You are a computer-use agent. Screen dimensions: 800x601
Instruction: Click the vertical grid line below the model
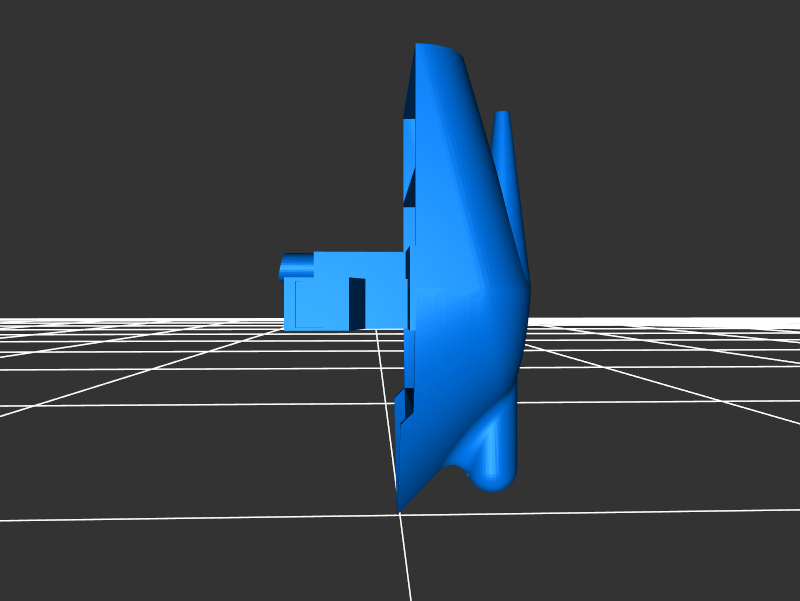[x=406, y=560]
